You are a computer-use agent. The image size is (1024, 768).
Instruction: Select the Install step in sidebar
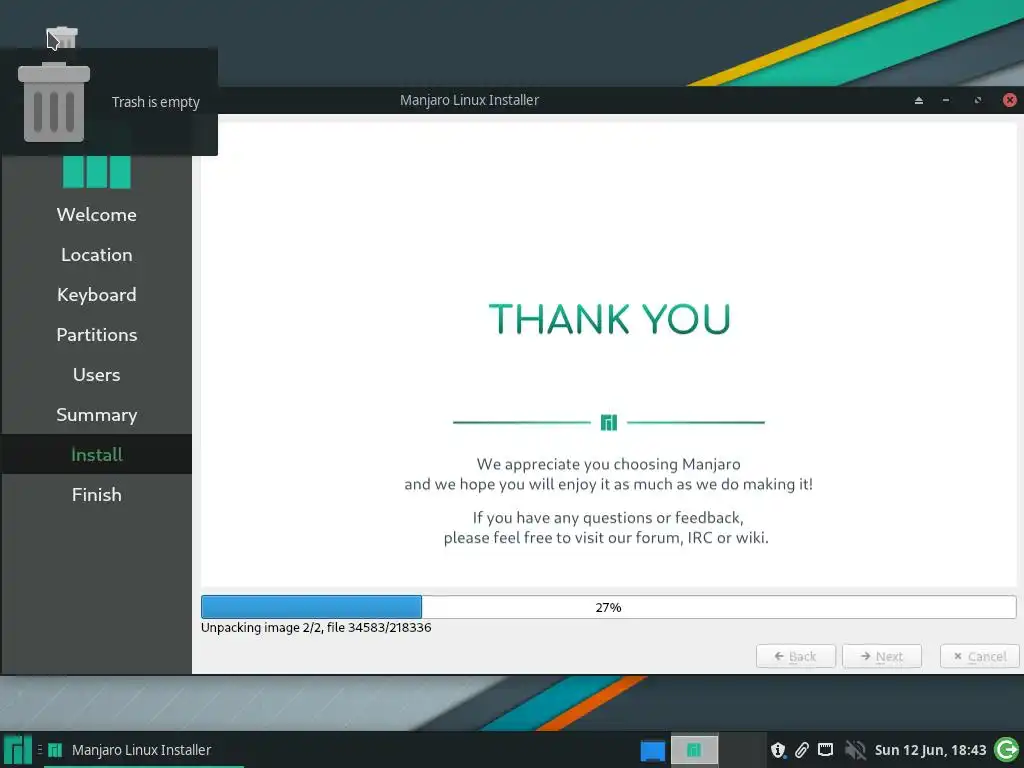pyautogui.click(x=97, y=454)
